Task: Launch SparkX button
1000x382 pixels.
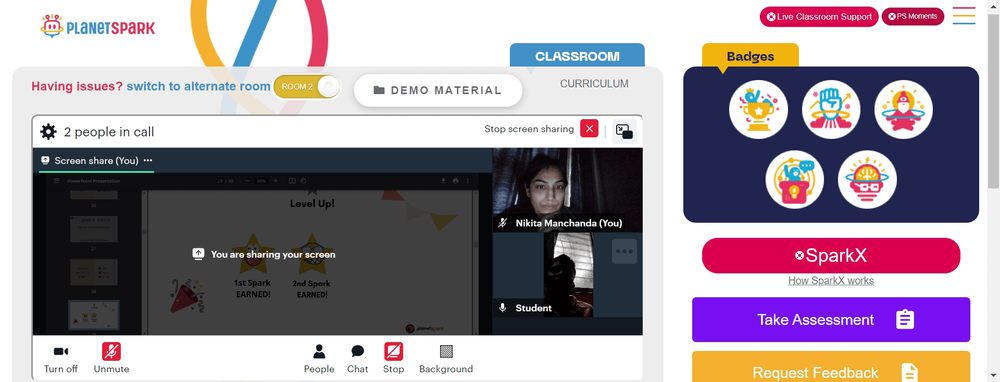Action: coord(831,256)
